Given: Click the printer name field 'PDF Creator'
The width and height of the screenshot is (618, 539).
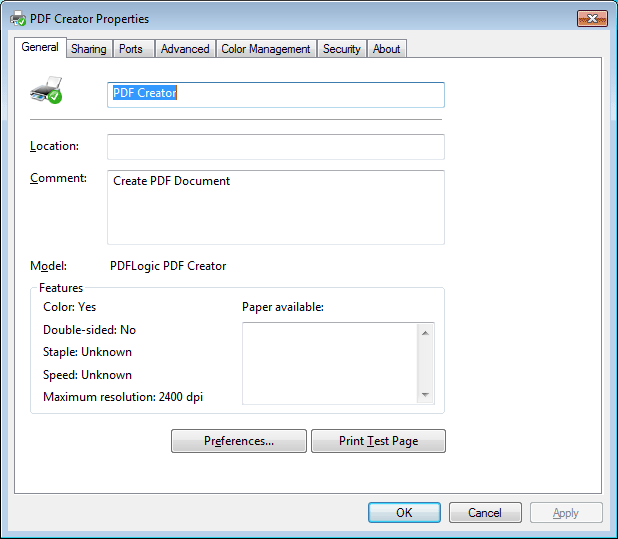Looking at the screenshot, I should (276, 95).
